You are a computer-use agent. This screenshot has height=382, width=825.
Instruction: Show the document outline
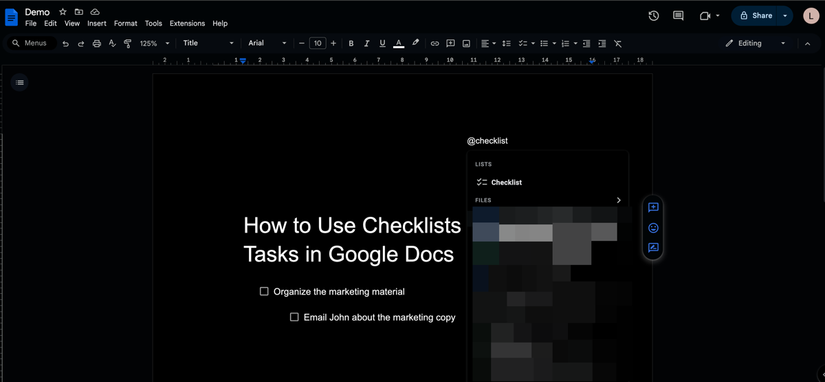click(19, 82)
